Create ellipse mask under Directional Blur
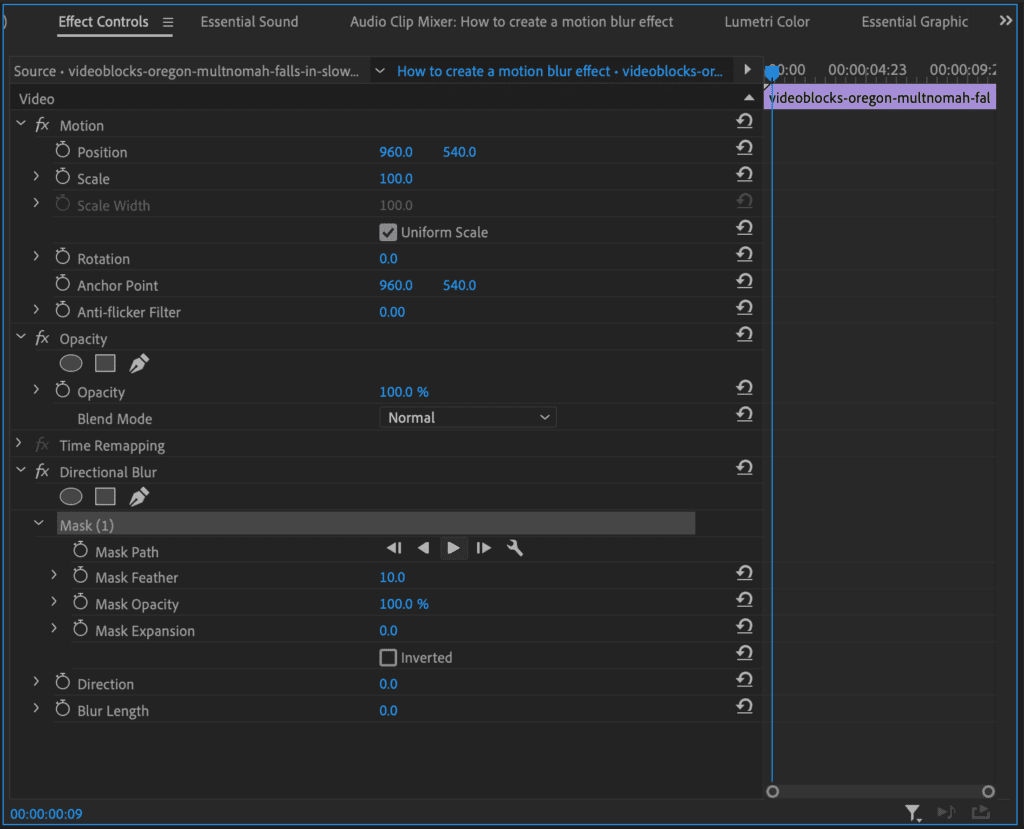 tap(71, 496)
